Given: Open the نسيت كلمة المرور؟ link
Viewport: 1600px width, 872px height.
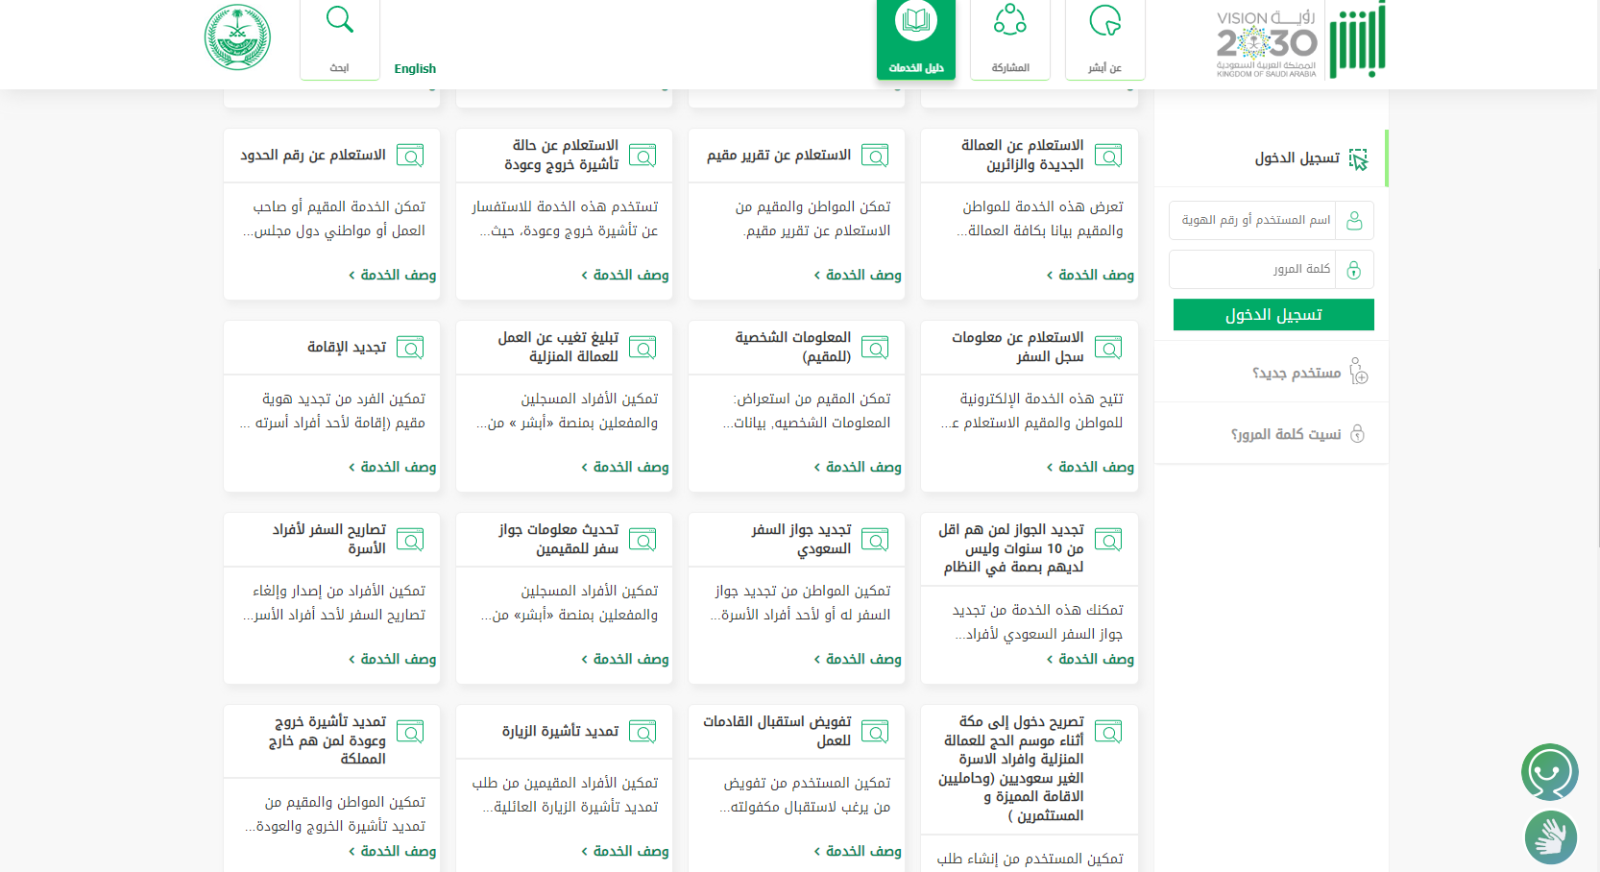Looking at the screenshot, I should tap(1285, 434).
